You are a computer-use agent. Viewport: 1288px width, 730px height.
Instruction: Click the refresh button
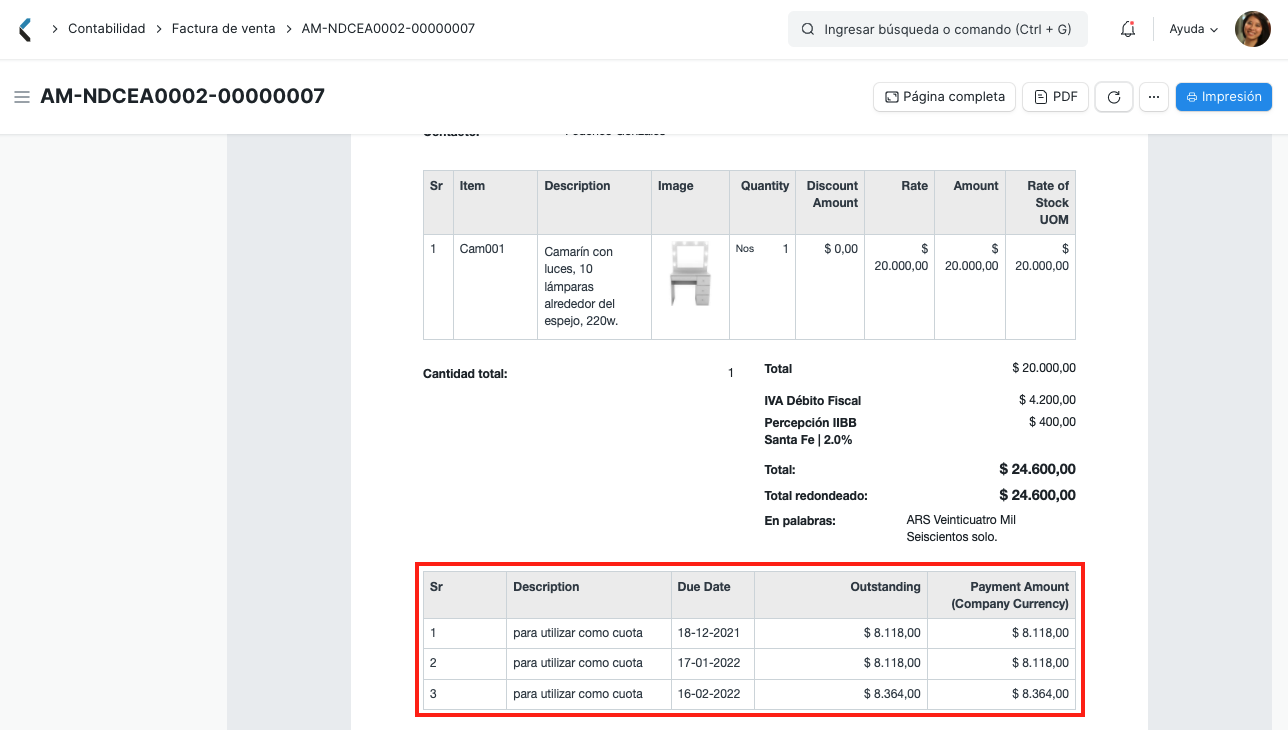tap(1114, 97)
